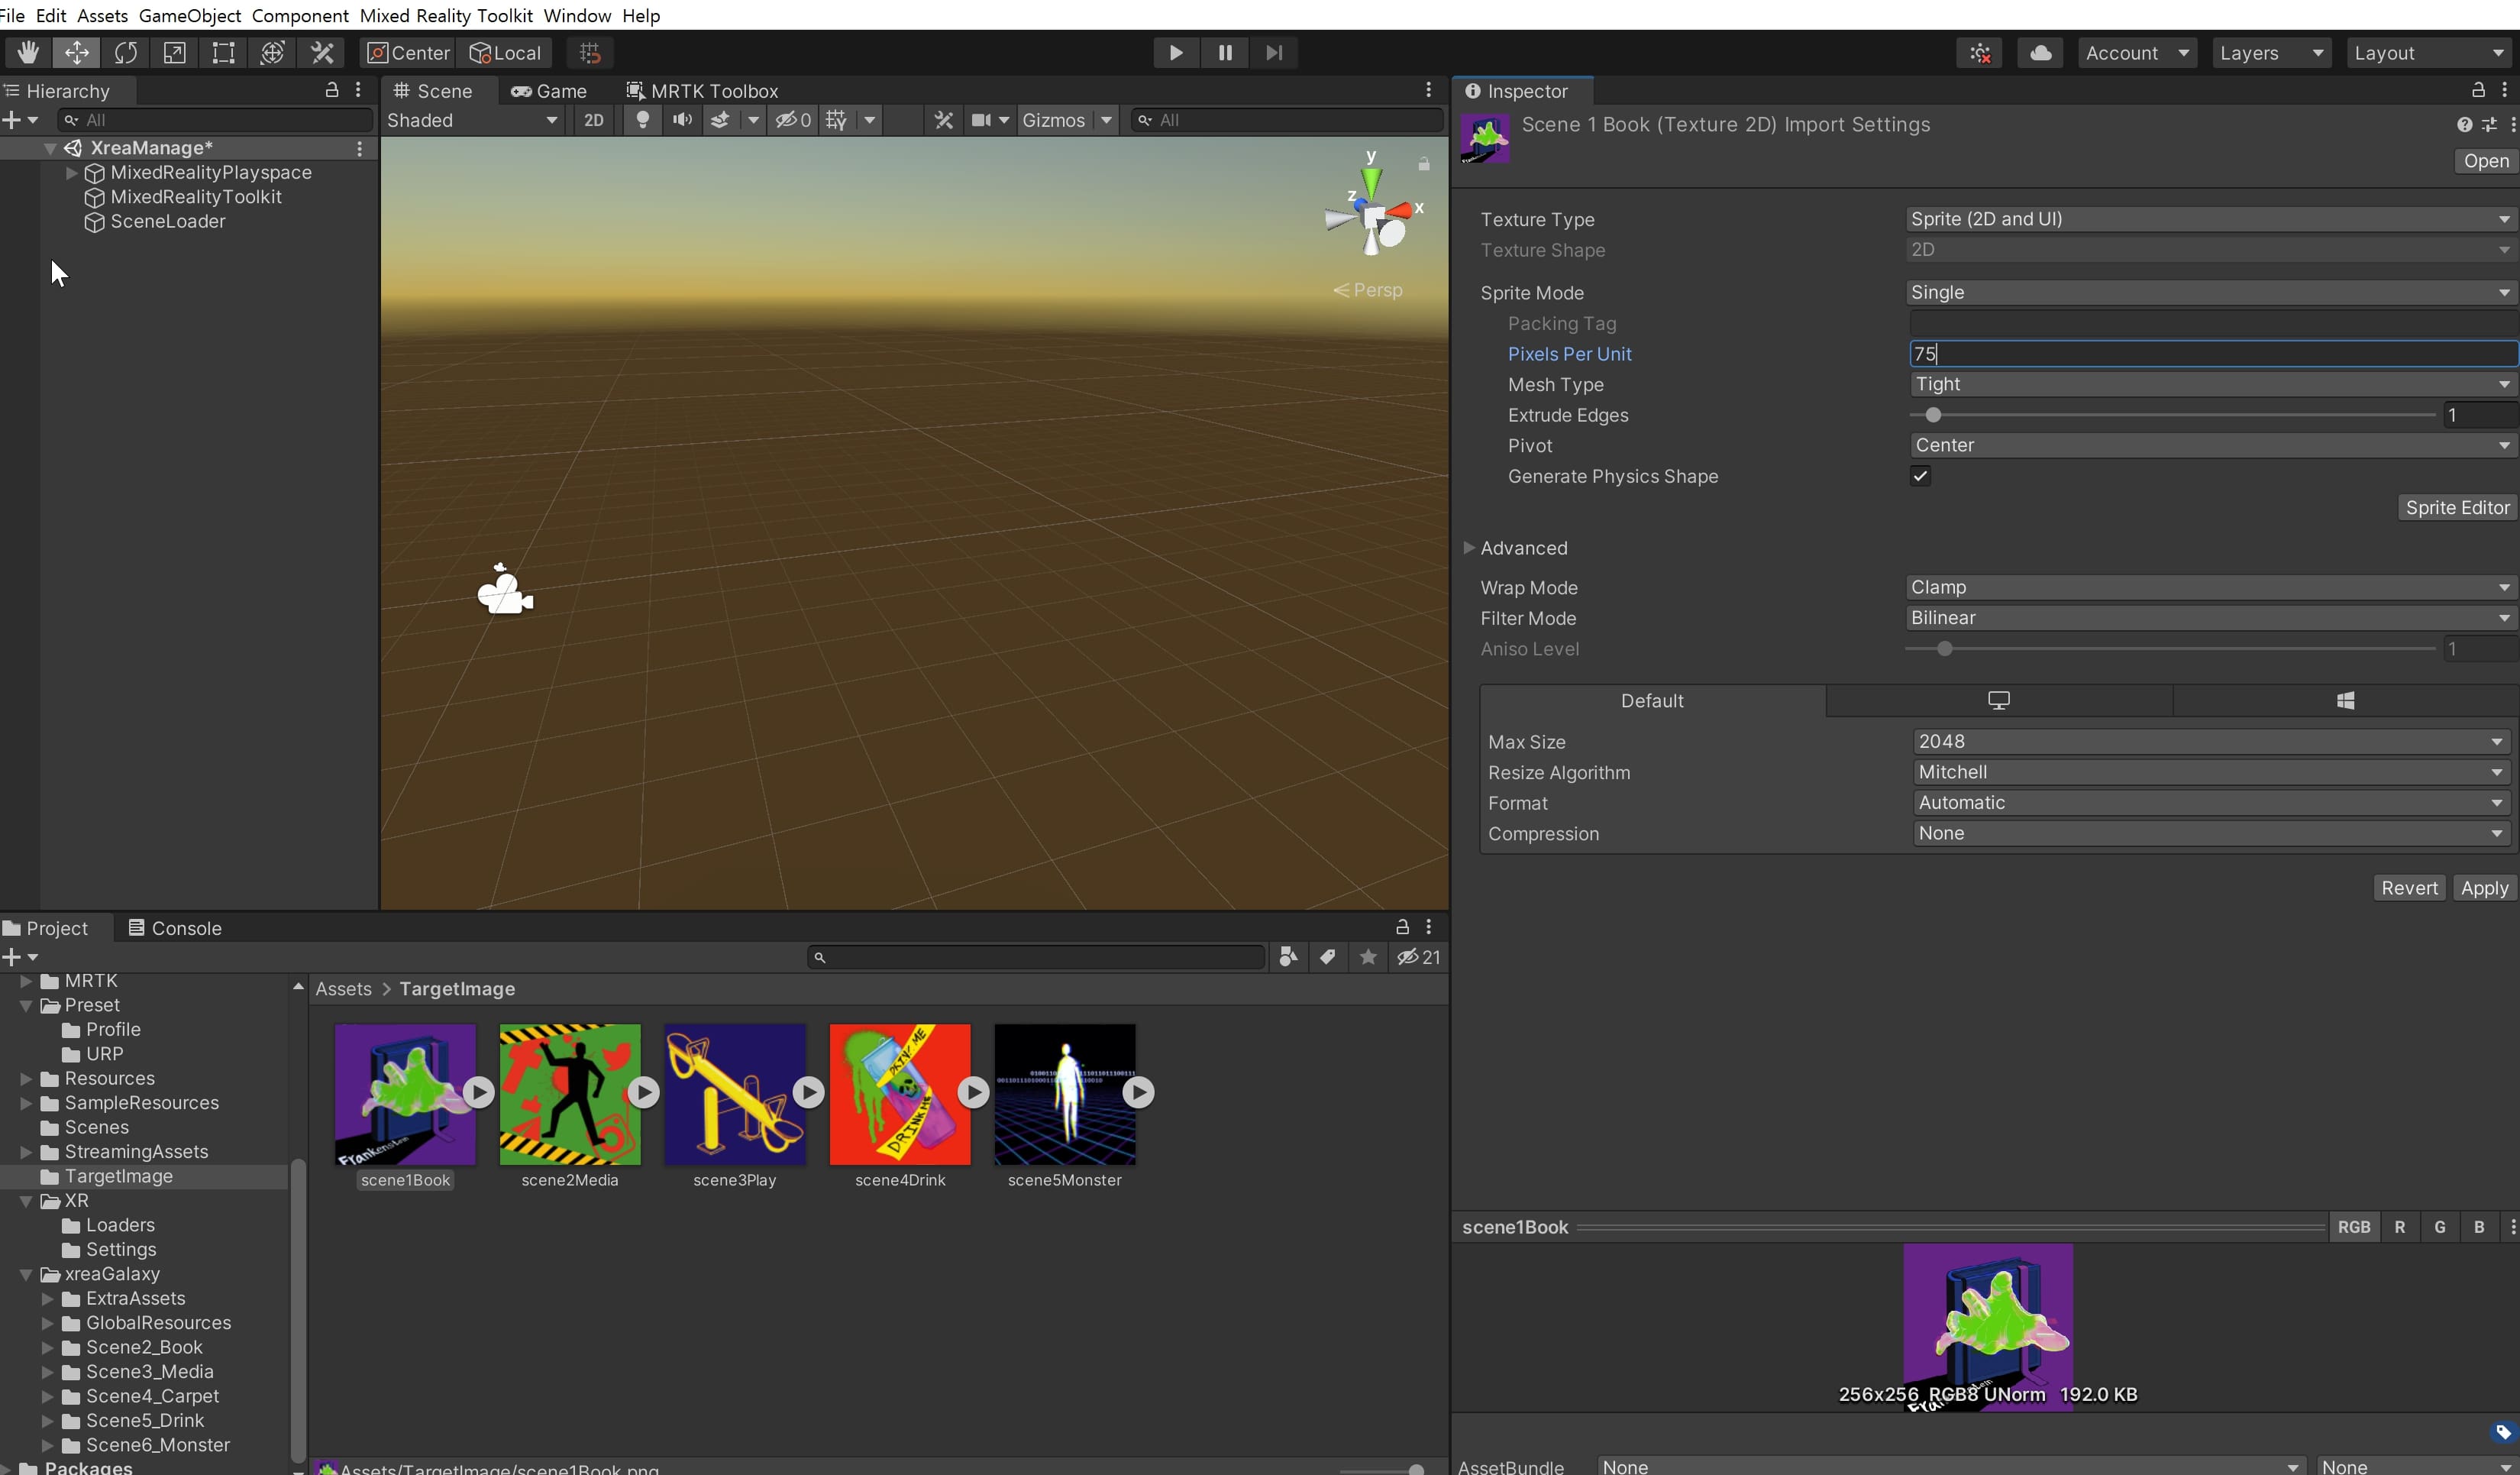Toggle scene lighting bulb icon
Viewport: 2520px width, 1475px height.
pyautogui.click(x=643, y=120)
